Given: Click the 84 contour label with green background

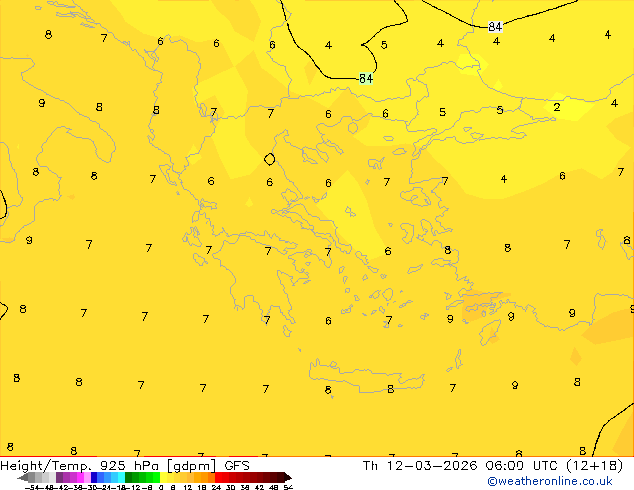Looking at the screenshot, I should click(x=366, y=78).
